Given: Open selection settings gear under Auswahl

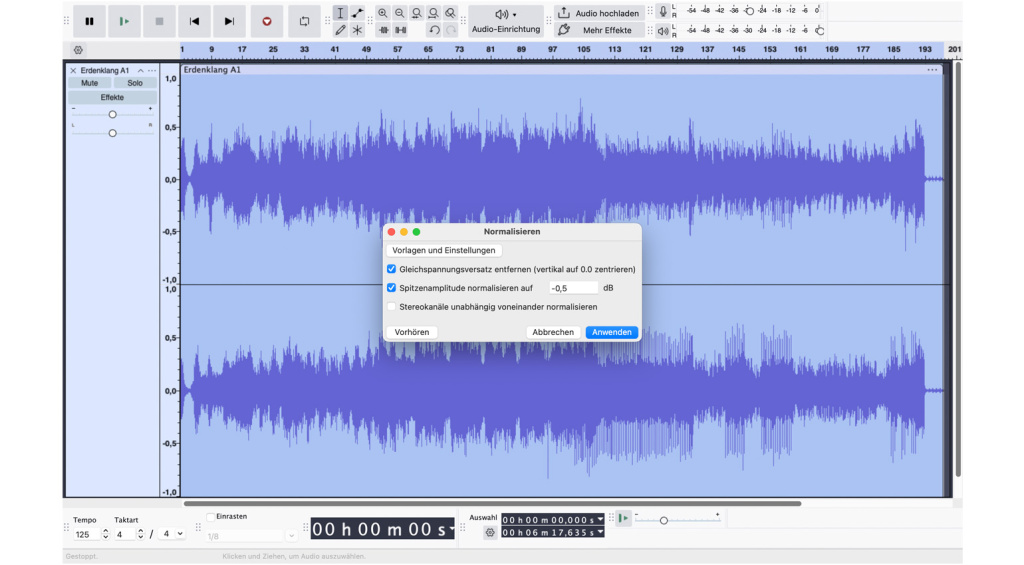Looking at the screenshot, I should [490, 534].
